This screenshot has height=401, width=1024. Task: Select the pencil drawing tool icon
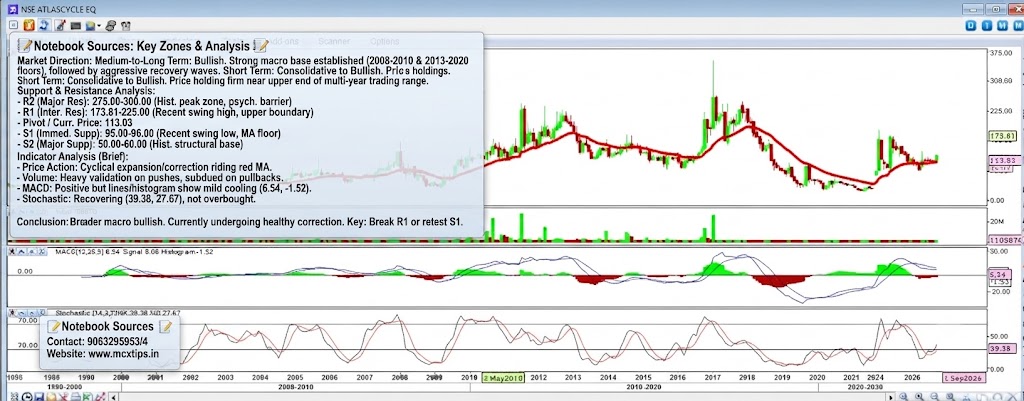pos(60,25)
